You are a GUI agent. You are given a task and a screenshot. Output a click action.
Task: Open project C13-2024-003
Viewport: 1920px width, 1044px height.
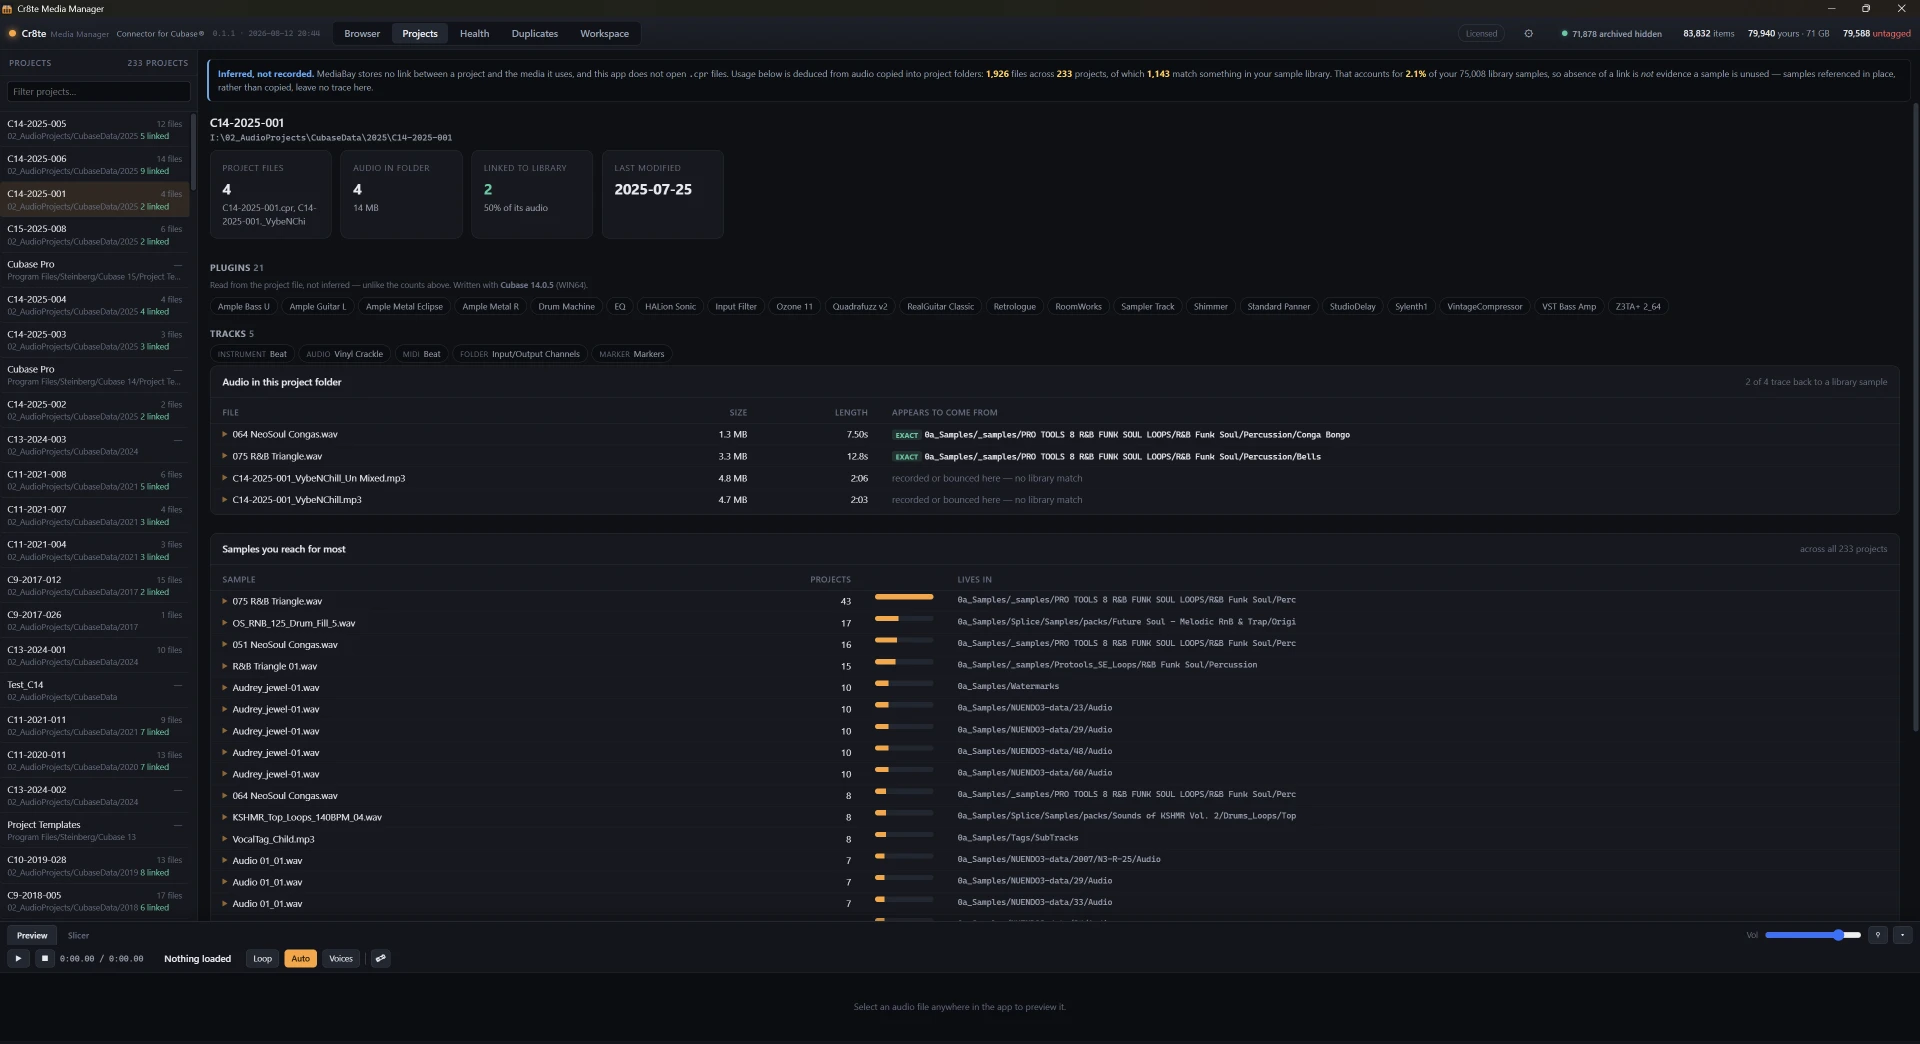(x=95, y=444)
